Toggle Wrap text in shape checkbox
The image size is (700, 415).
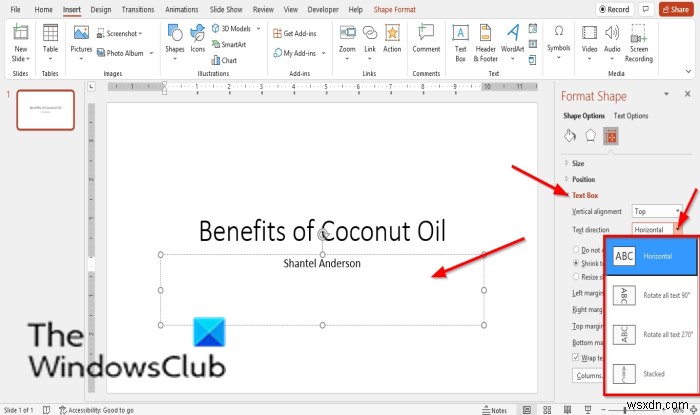pyautogui.click(x=576, y=357)
